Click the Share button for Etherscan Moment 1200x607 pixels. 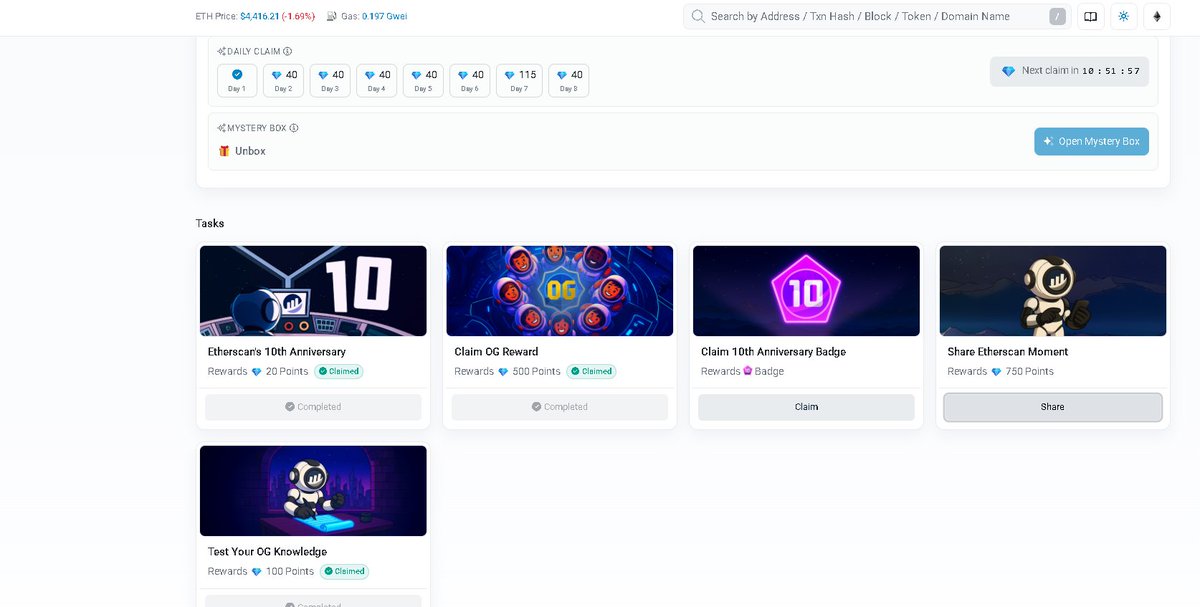tap(1053, 407)
